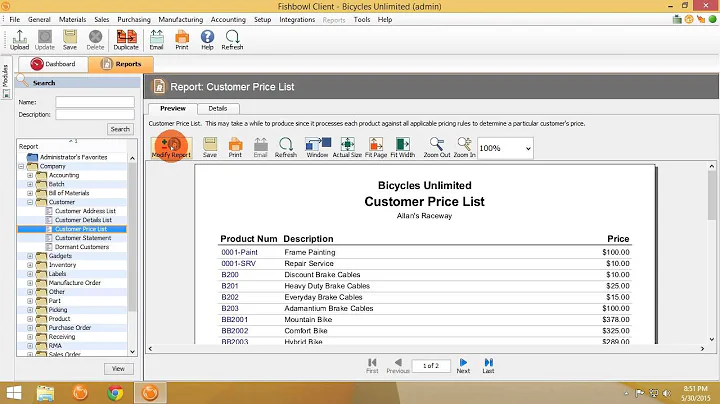Screen dimensions: 720x404
Task: Open the Tools menu
Action: click(x=362, y=19)
